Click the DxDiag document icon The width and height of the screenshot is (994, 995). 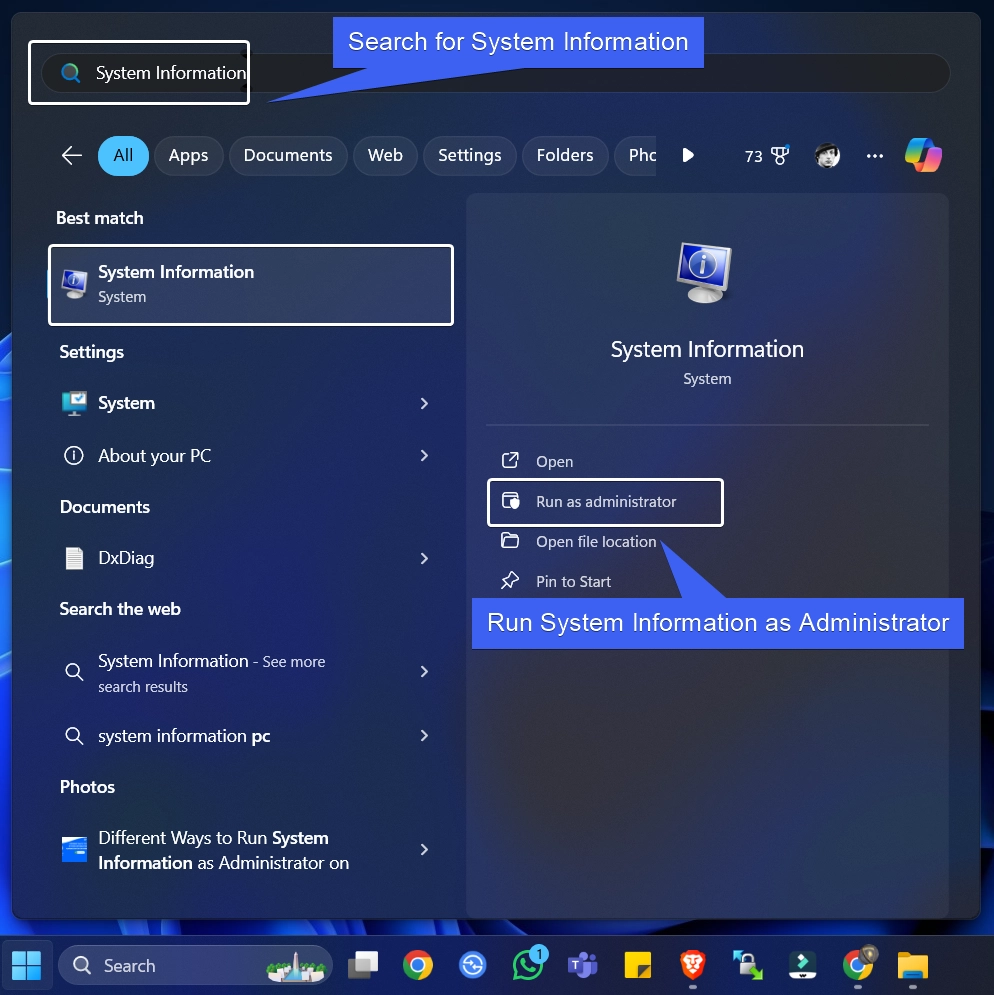click(74, 558)
